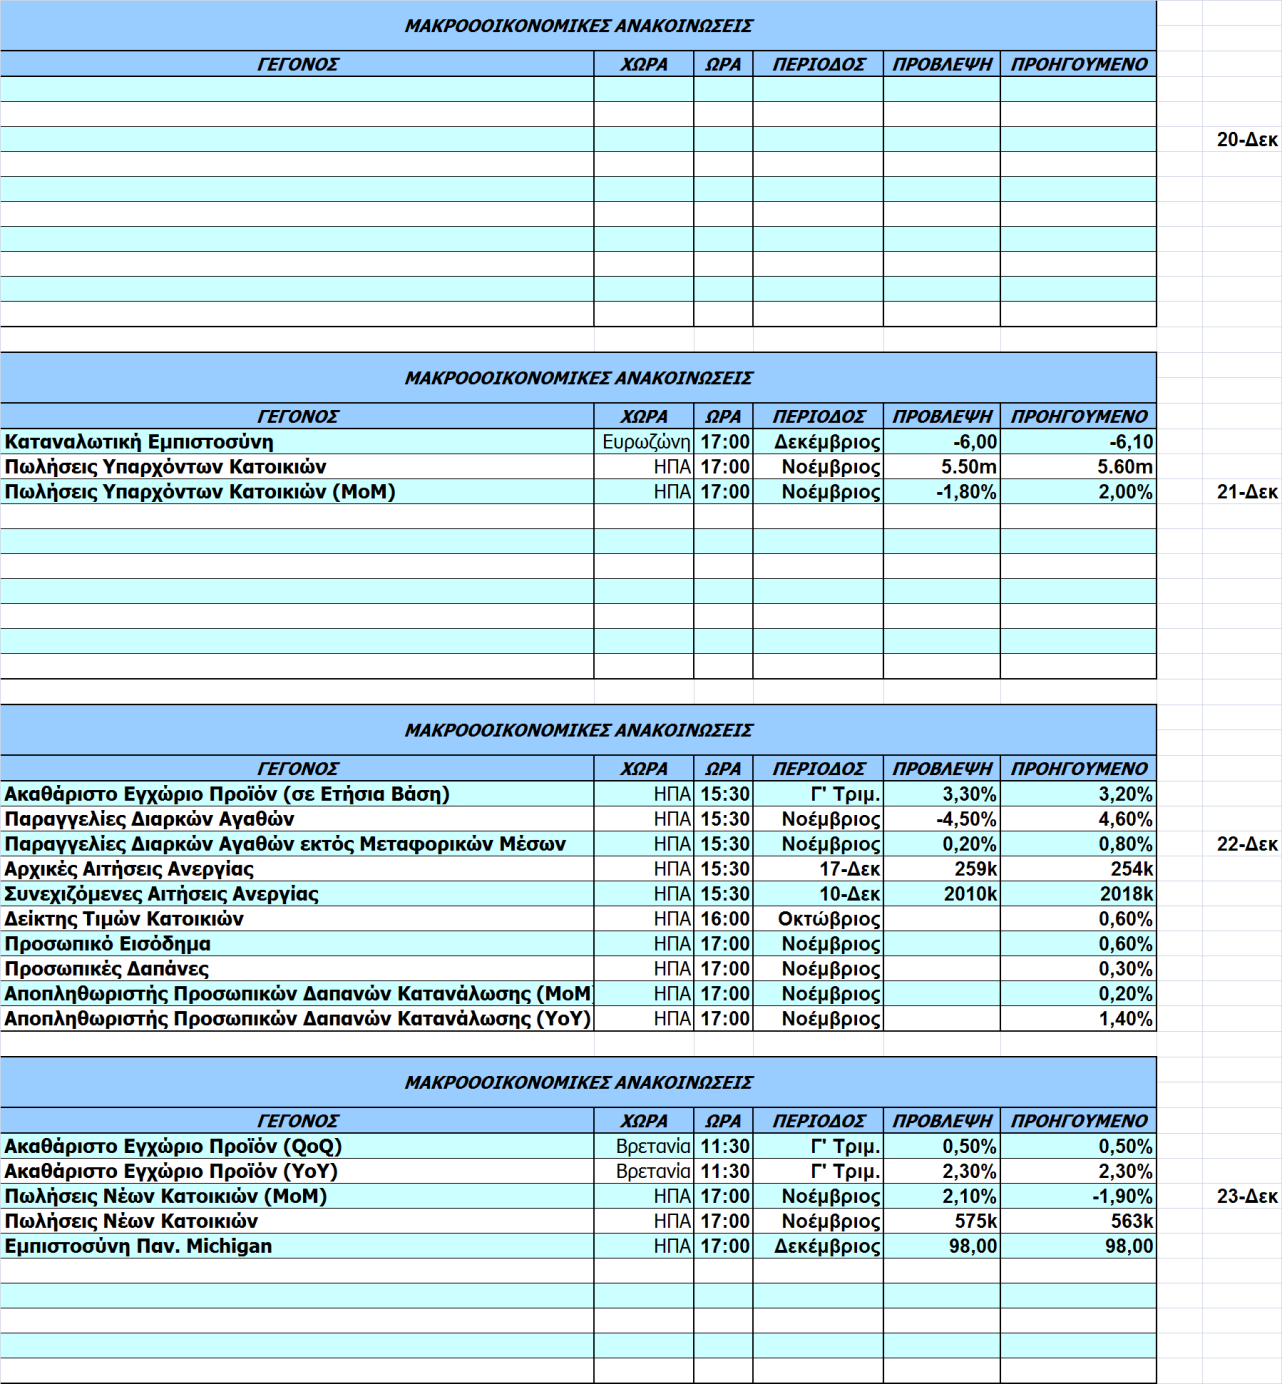Select Προσωπικές Δαπάνες row label

[297, 969]
